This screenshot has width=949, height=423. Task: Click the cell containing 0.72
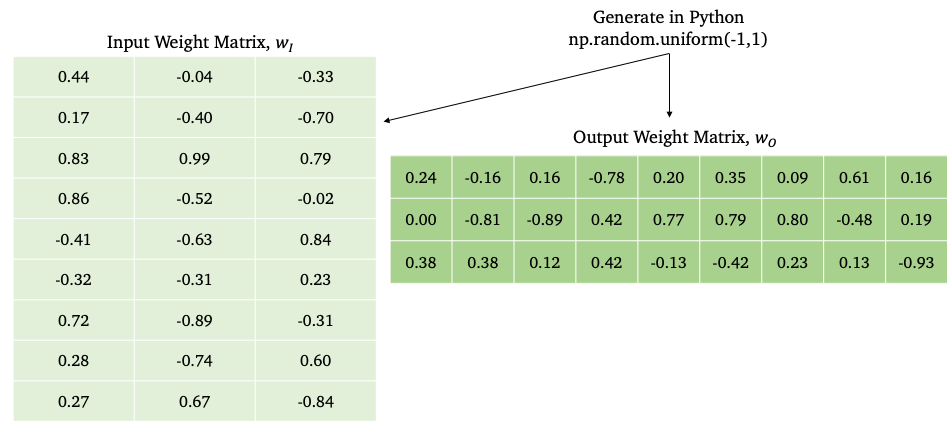[74, 321]
